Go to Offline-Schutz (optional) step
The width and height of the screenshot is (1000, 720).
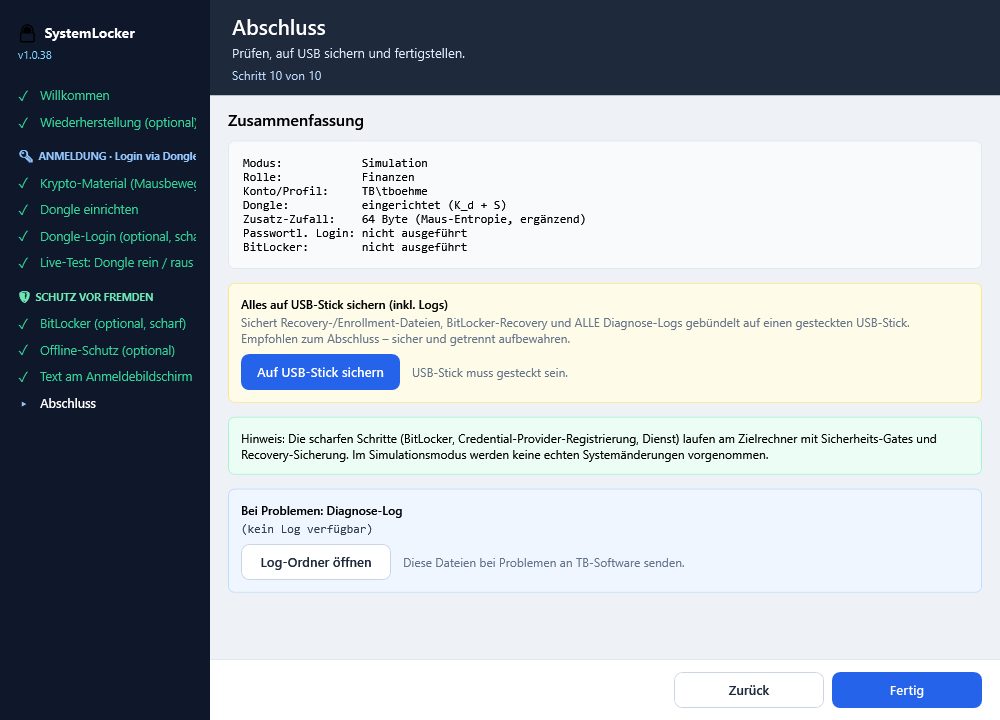[x=106, y=351]
